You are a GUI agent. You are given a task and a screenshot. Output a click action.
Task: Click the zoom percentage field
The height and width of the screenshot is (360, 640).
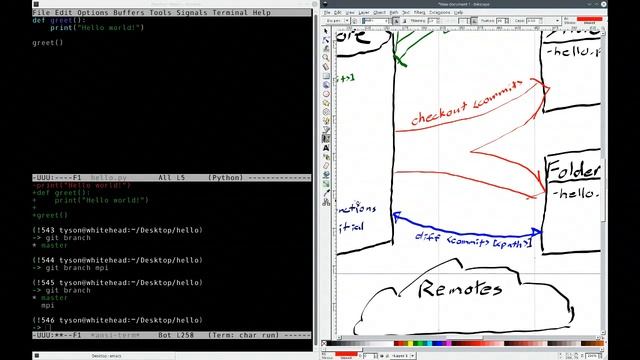592,356
